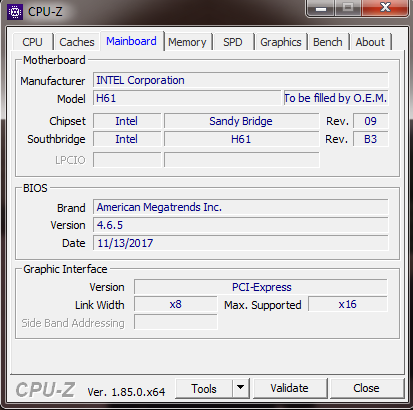Screen dimensions: 413x410
Task: Select the Memory tab
Action: pos(187,42)
